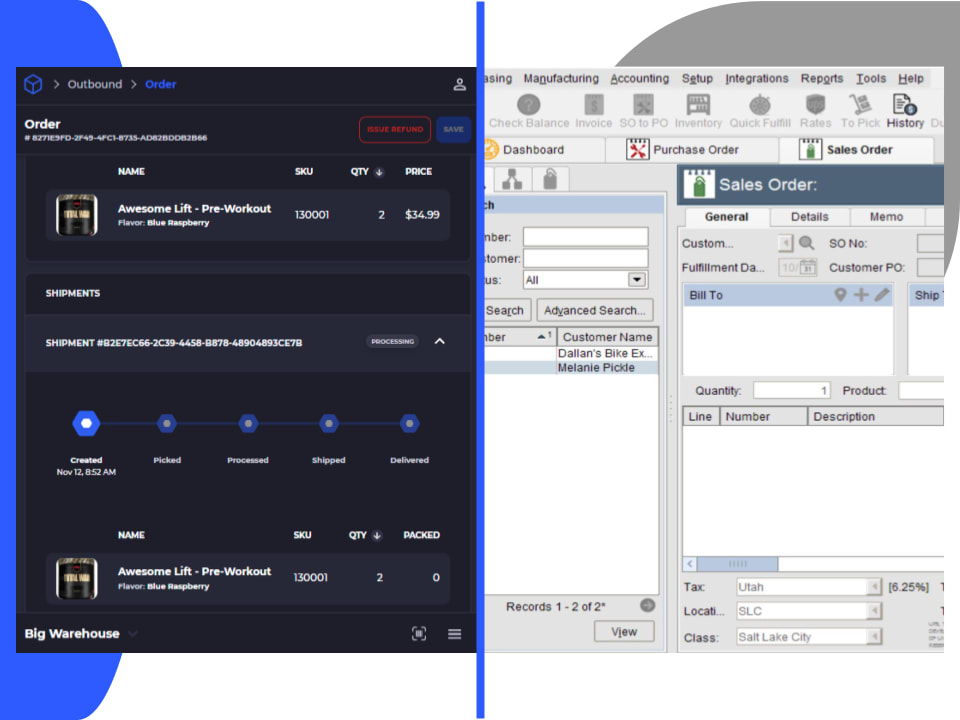Open the History toolbar icon

point(904,105)
